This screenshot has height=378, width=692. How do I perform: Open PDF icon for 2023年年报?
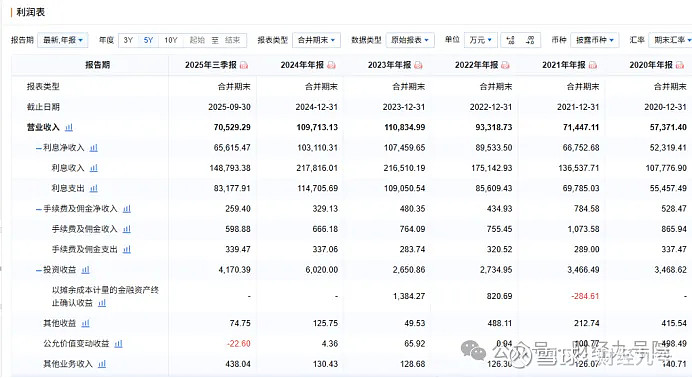pos(418,65)
